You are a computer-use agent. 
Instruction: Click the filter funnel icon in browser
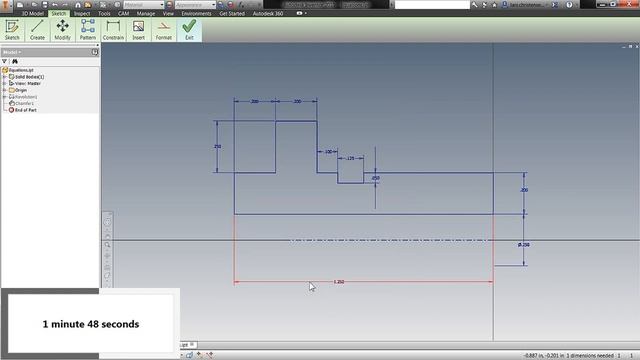4,61
